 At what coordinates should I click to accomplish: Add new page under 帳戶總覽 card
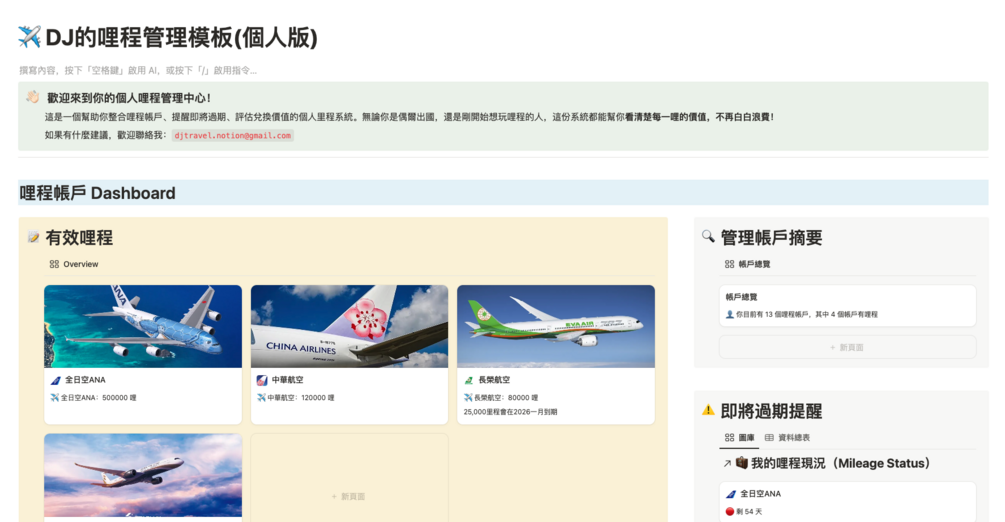[x=847, y=347]
